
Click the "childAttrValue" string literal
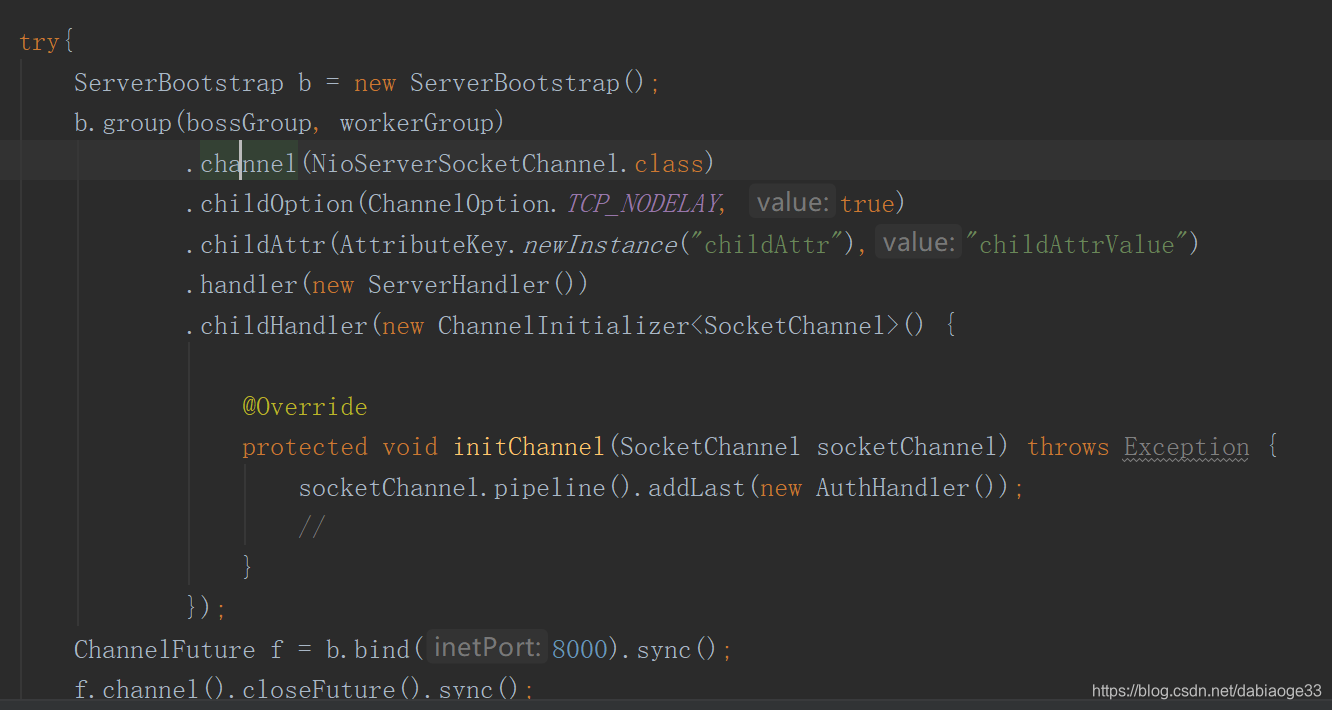1075,245
